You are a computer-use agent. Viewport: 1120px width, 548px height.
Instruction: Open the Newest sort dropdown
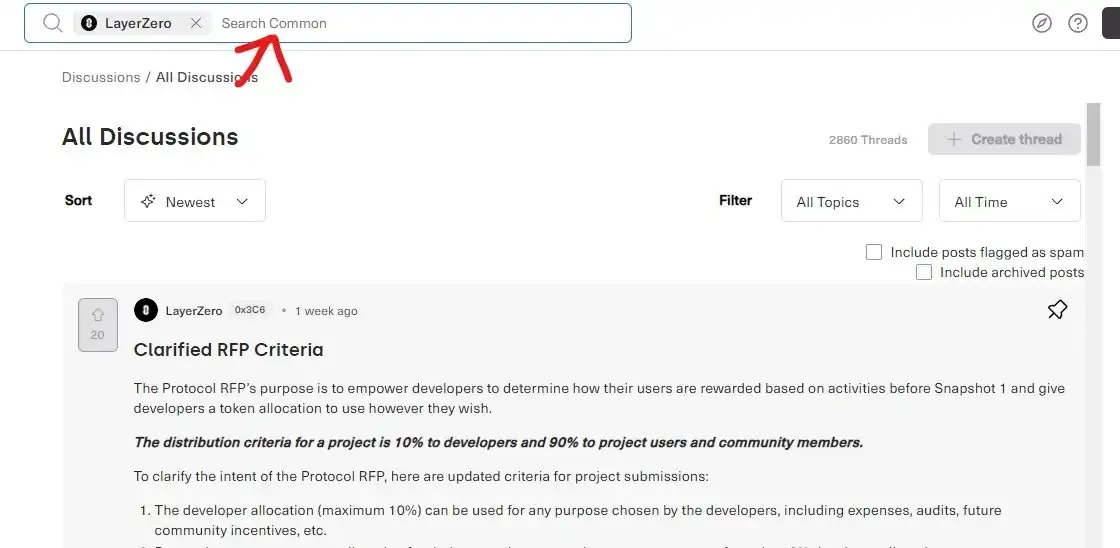[x=195, y=201]
